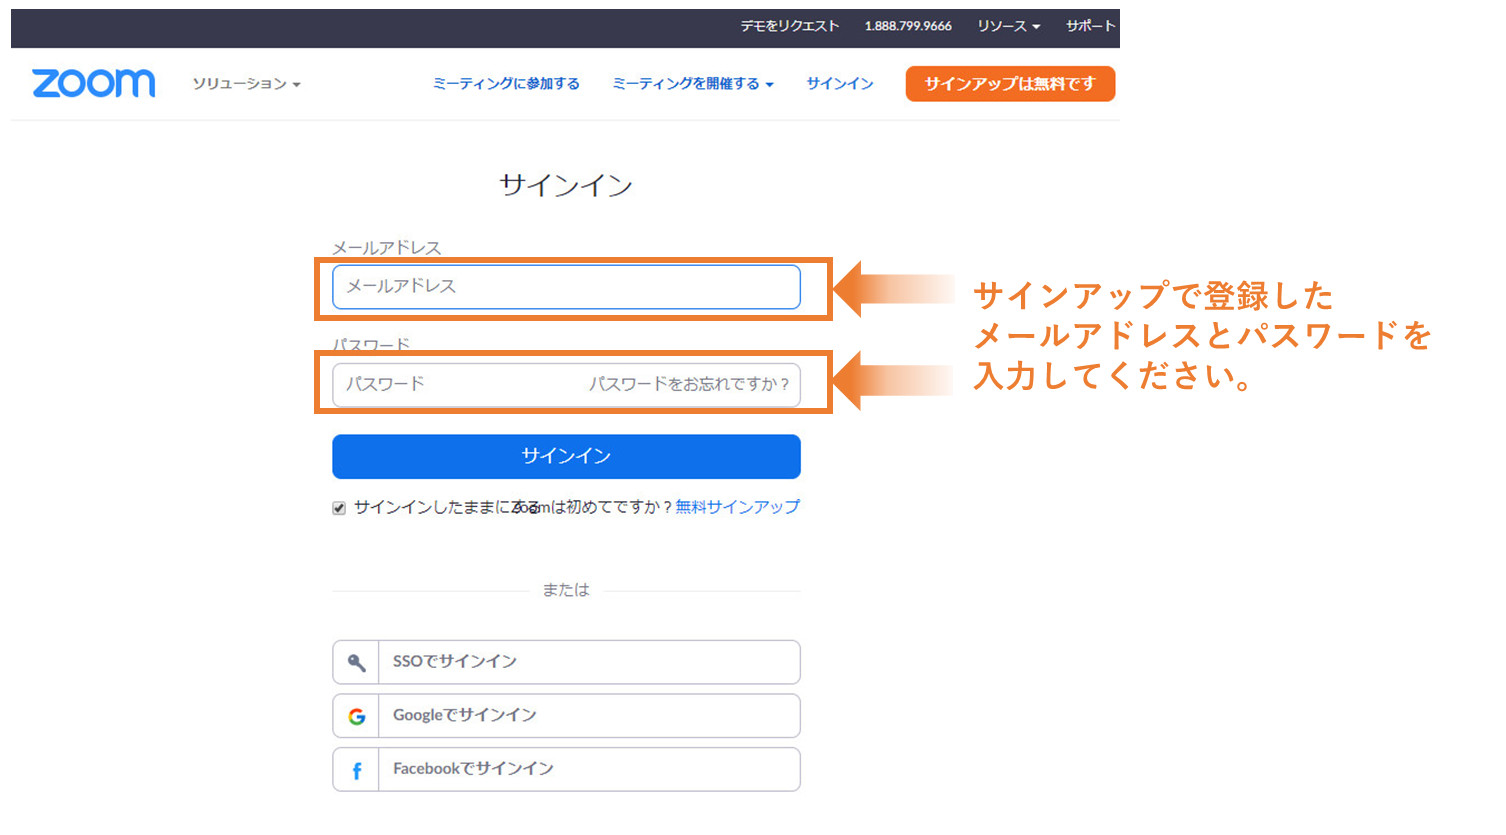Click the Zoom logo
The height and width of the screenshot is (835, 1506).
coord(94,83)
